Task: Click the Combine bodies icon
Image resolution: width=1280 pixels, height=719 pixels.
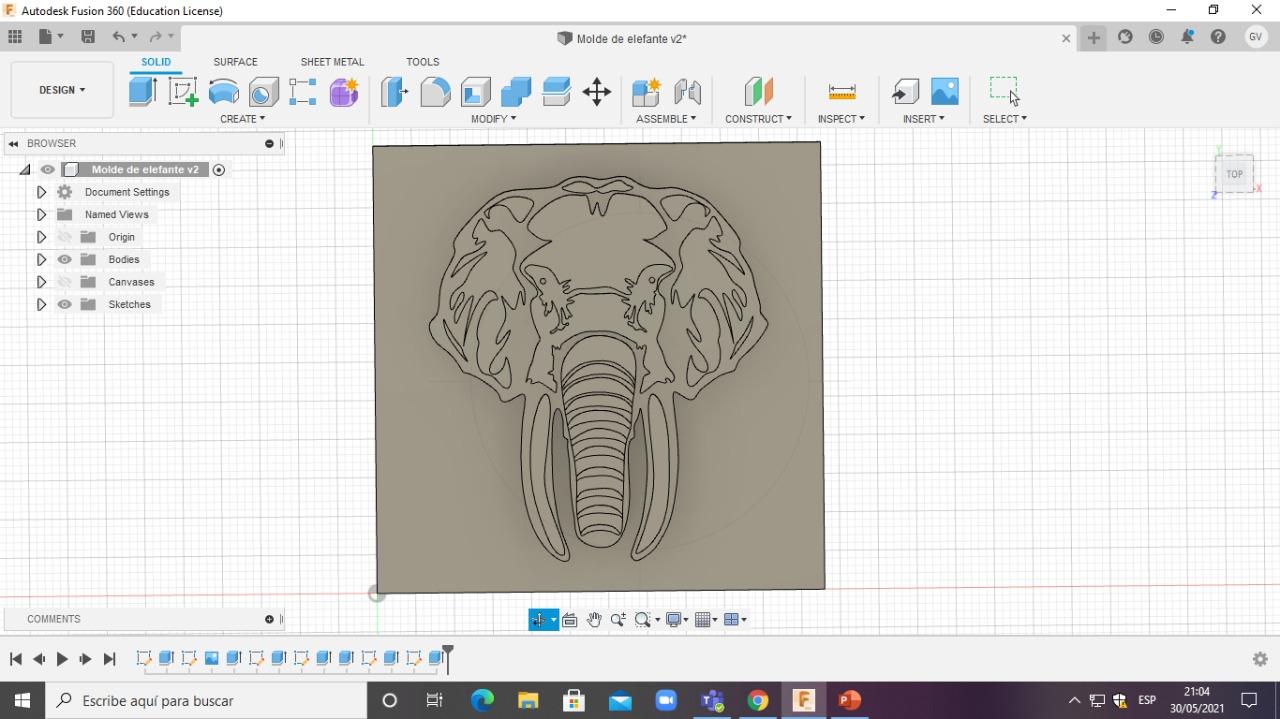Action: coord(516,91)
